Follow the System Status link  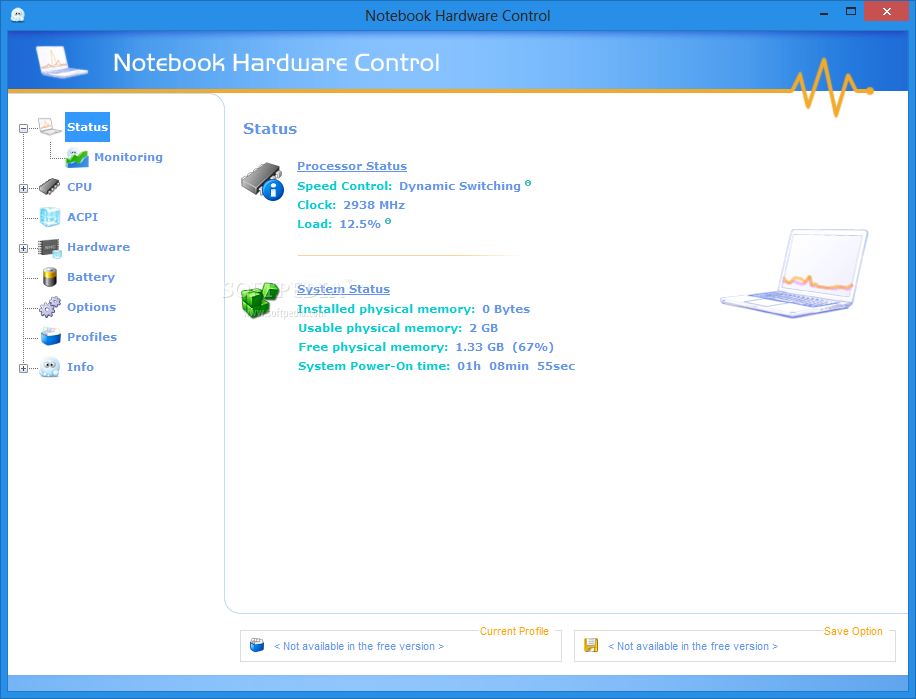[344, 289]
